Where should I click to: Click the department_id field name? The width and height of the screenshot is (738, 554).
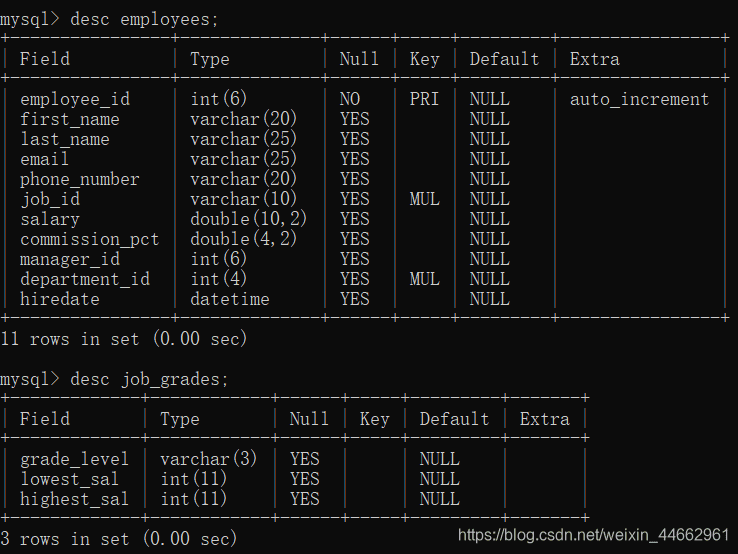pyautogui.click(x=85, y=279)
